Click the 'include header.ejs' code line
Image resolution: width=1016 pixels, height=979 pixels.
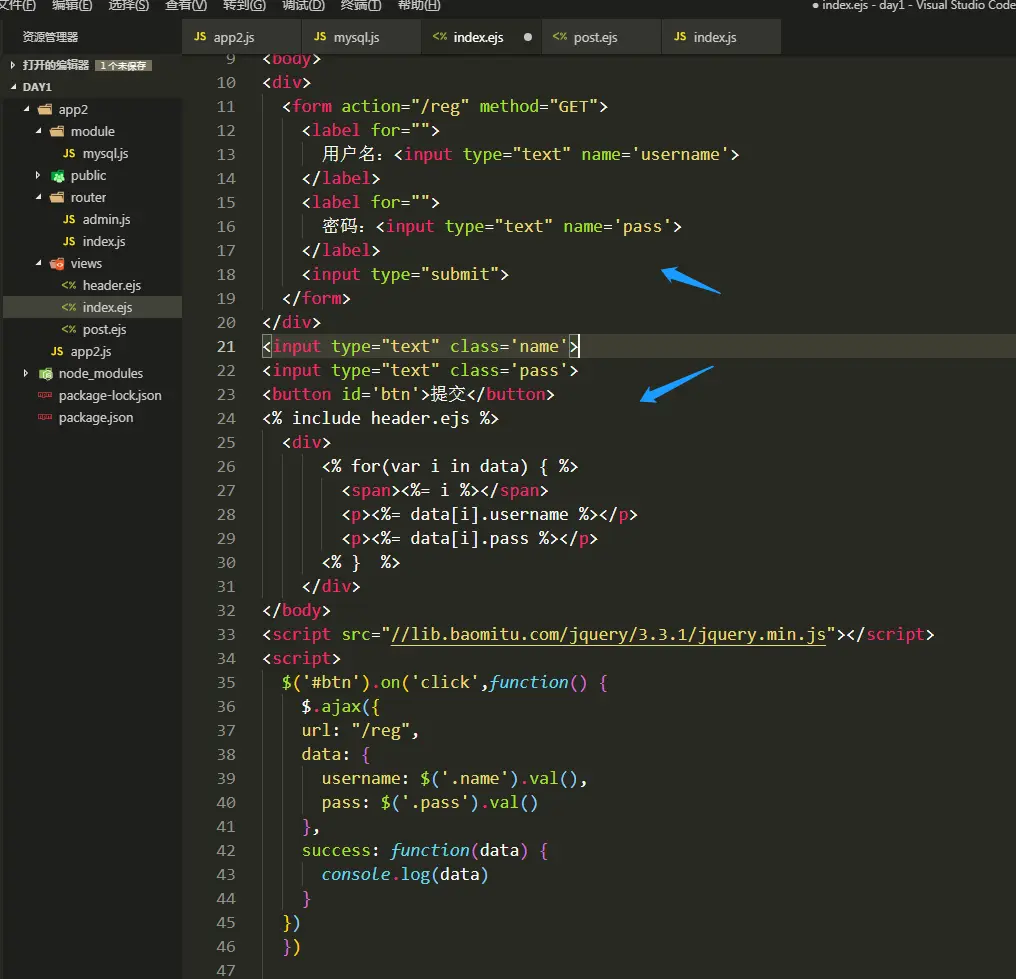click(x=380, y=419)
